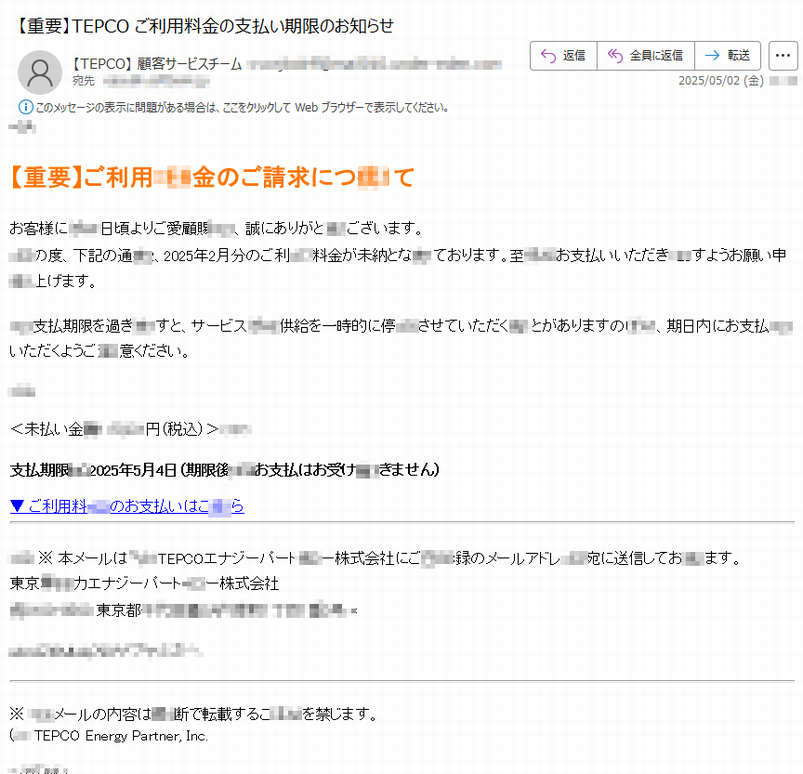This screenshot has width=803, height=774.
Task: Click the ※ 本メールは registered-address notice line
Action: click(x=375, y=558)
